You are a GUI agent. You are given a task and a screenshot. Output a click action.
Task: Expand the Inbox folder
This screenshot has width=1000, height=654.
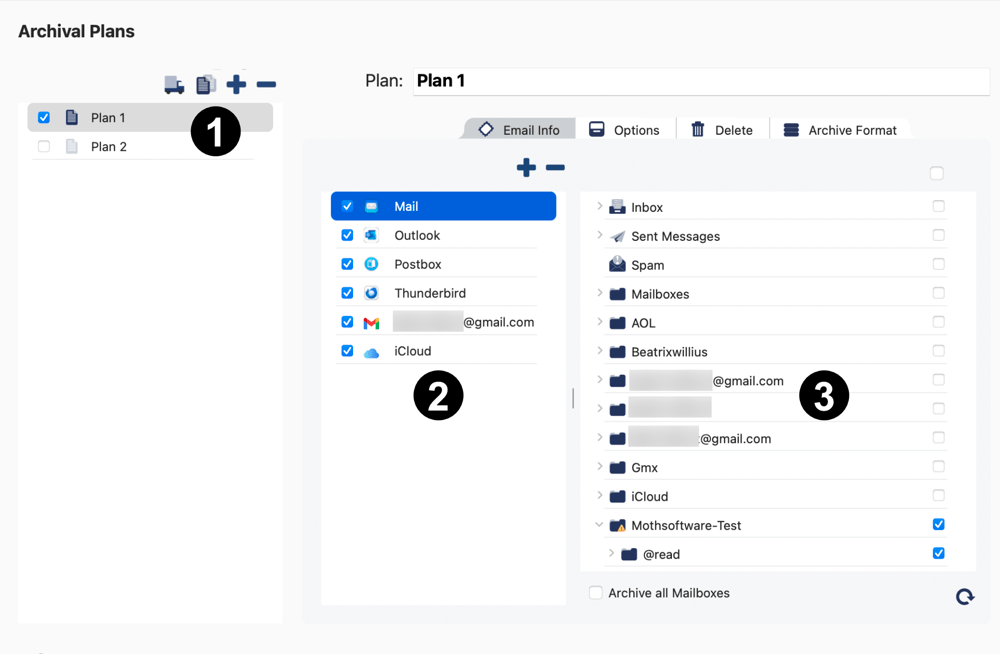tap(600, 207)
